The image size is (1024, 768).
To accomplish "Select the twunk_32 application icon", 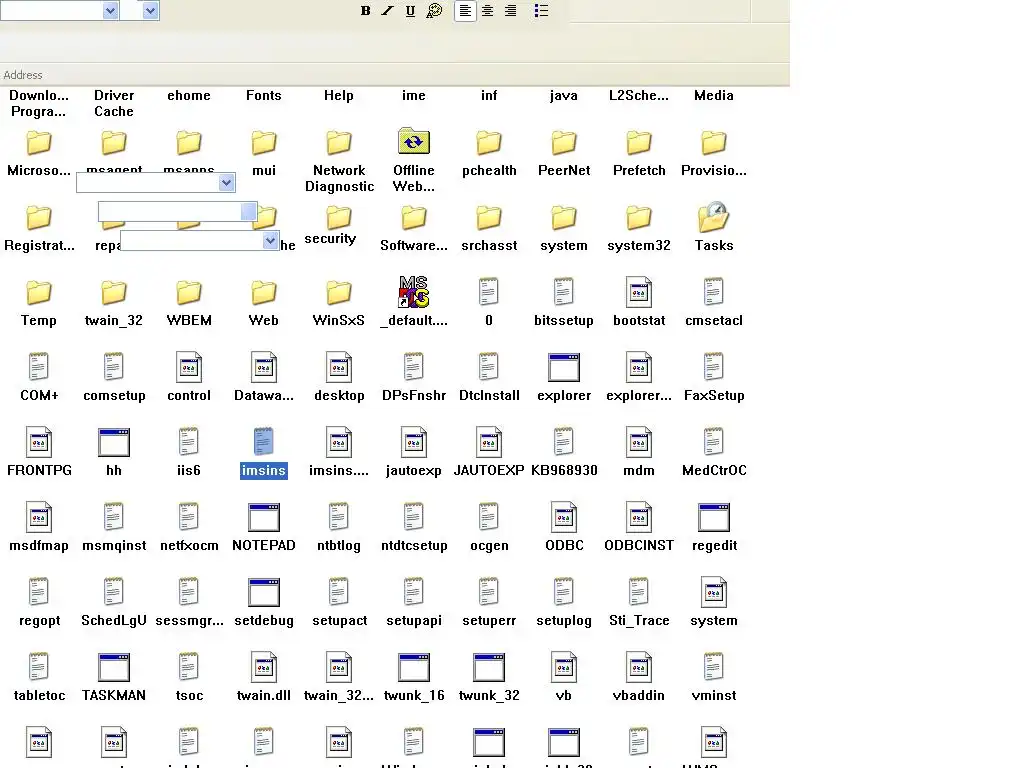I will click(489, 667).
